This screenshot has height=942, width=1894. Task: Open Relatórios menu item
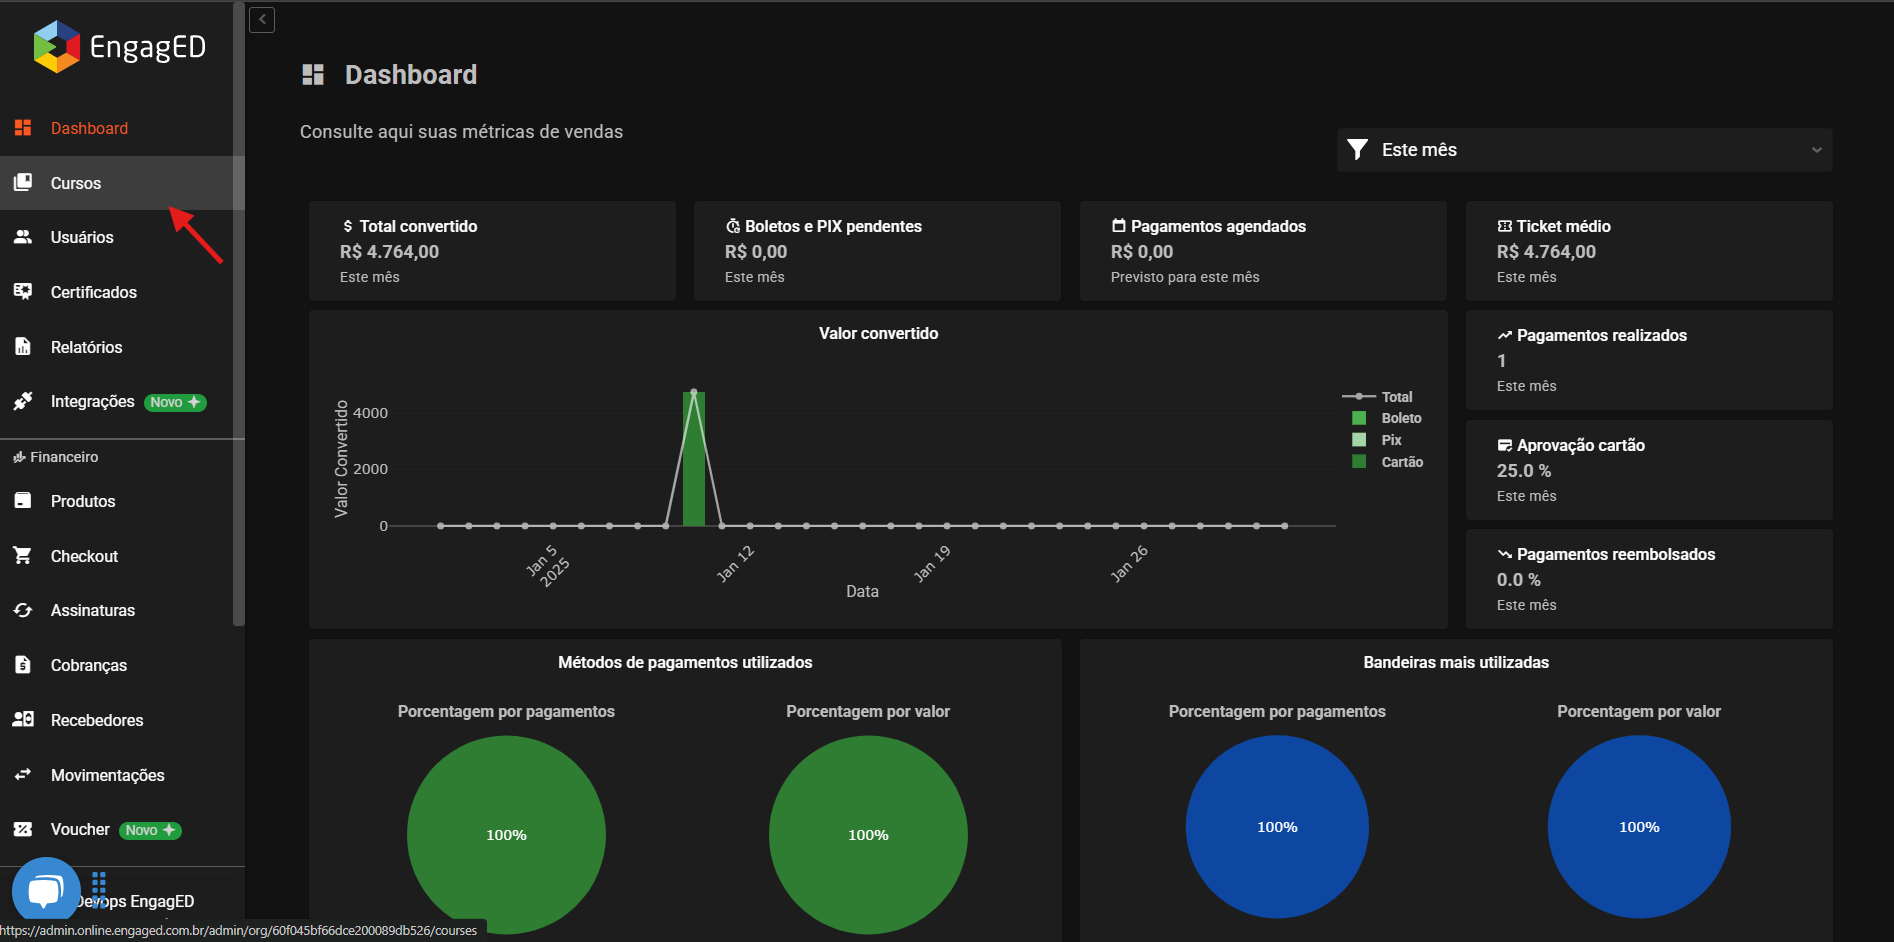117,347
